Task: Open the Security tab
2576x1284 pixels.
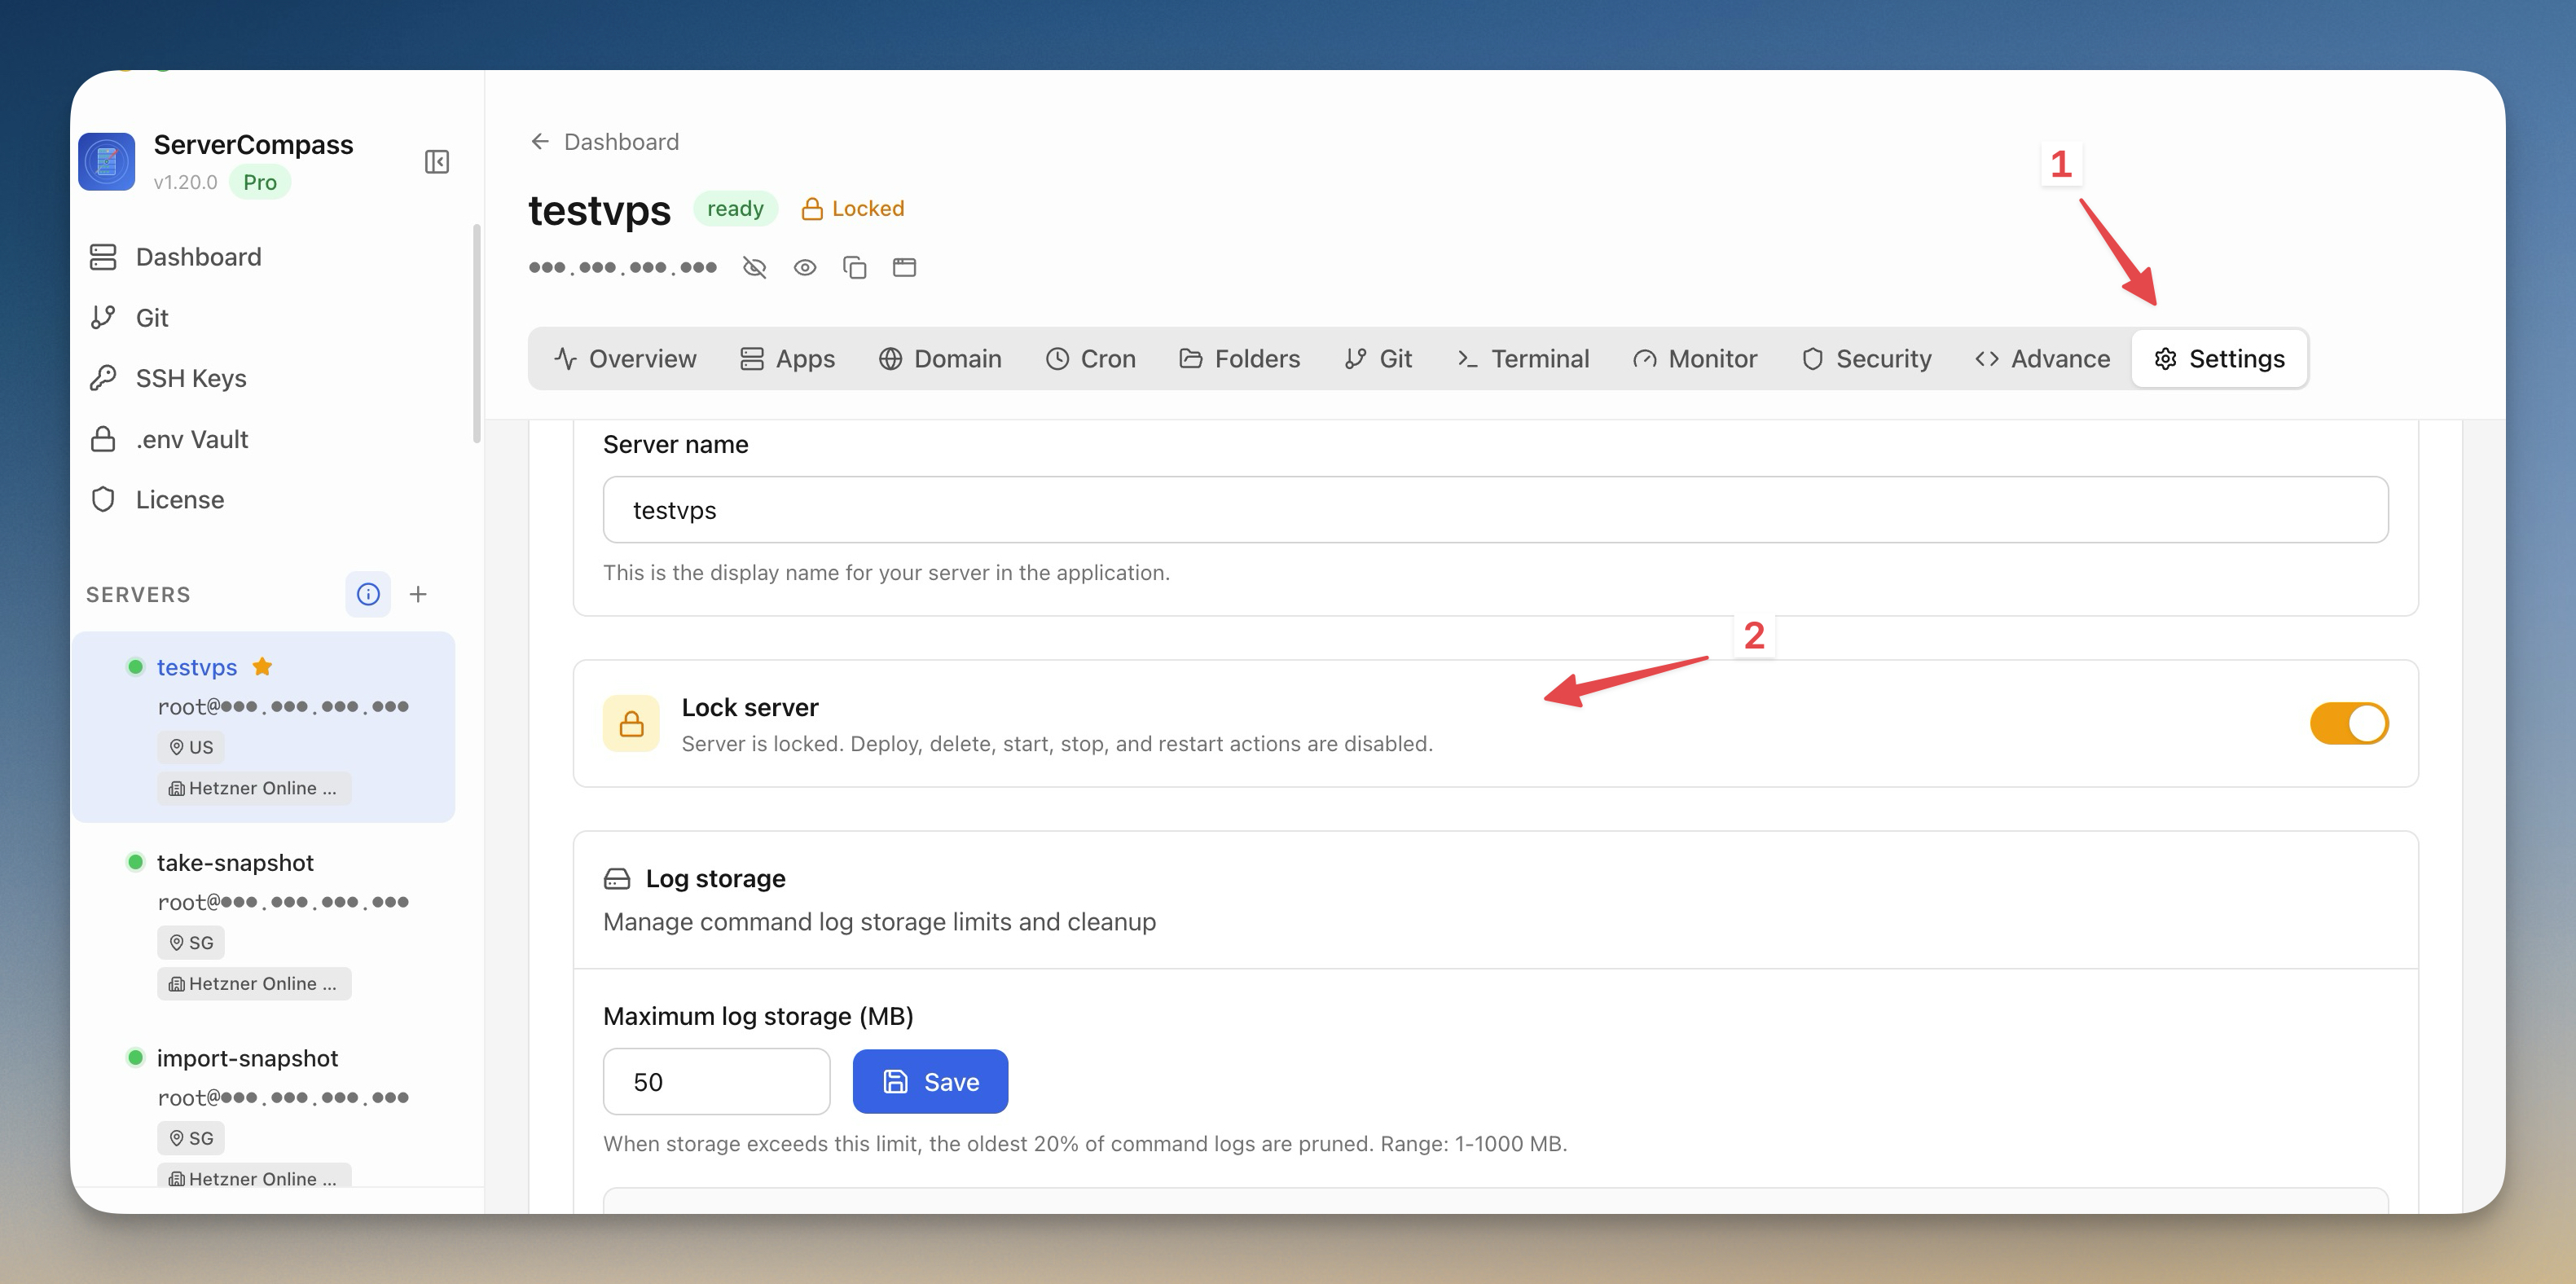Action: [x=1866, y=359]
